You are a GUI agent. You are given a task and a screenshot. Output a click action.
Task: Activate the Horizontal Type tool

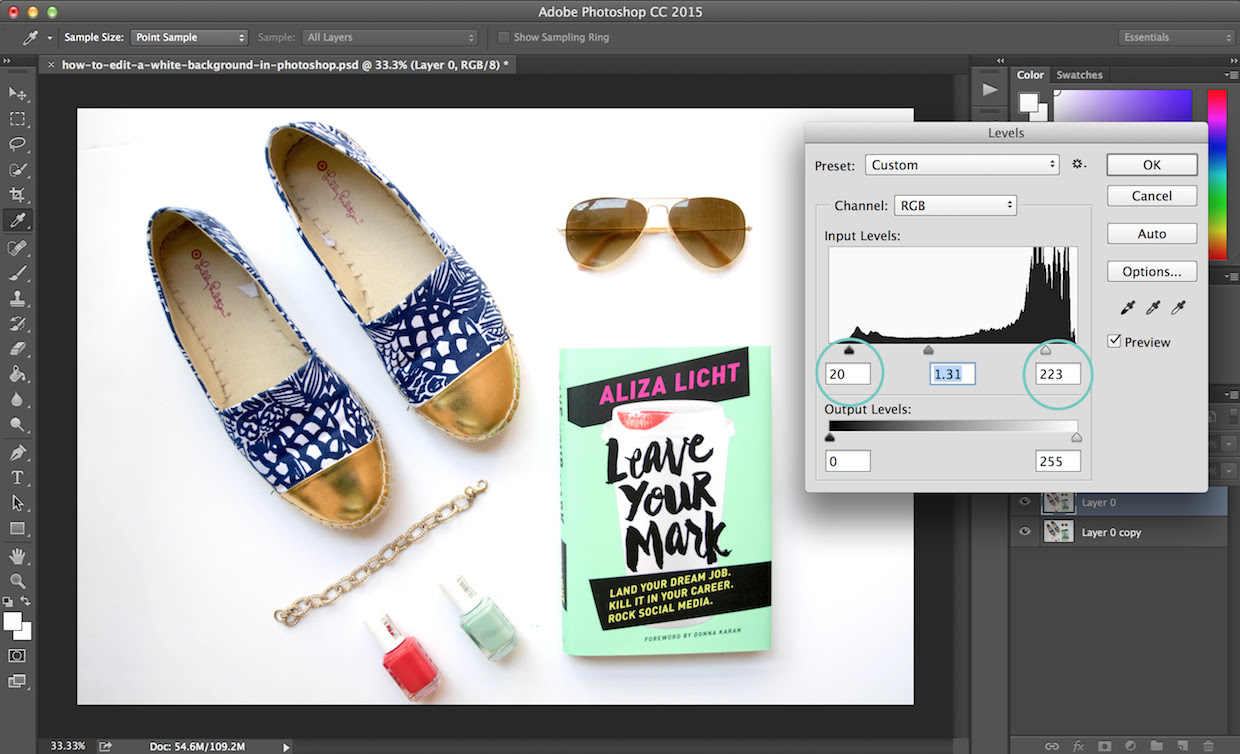18,477
